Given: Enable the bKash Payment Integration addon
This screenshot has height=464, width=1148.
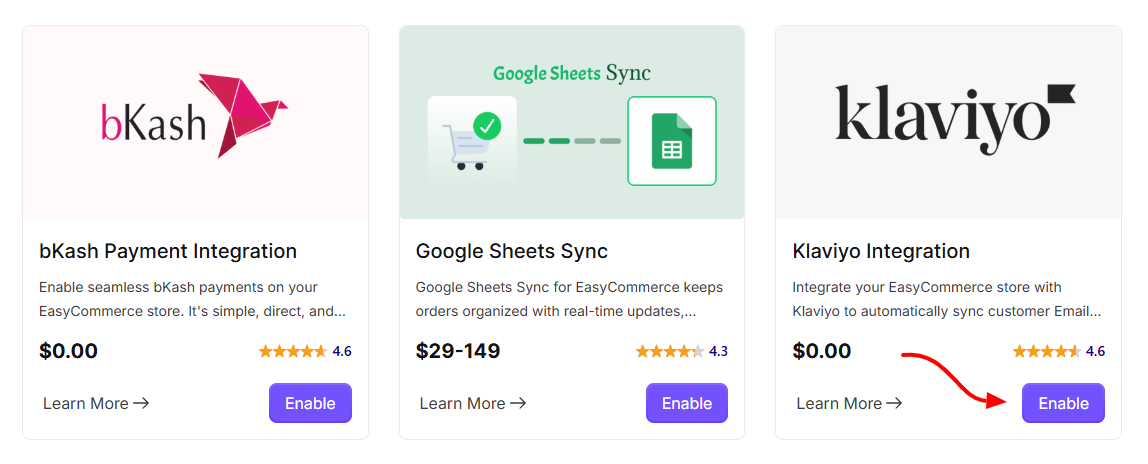Looking at the screenshot, I should point(310,403).
